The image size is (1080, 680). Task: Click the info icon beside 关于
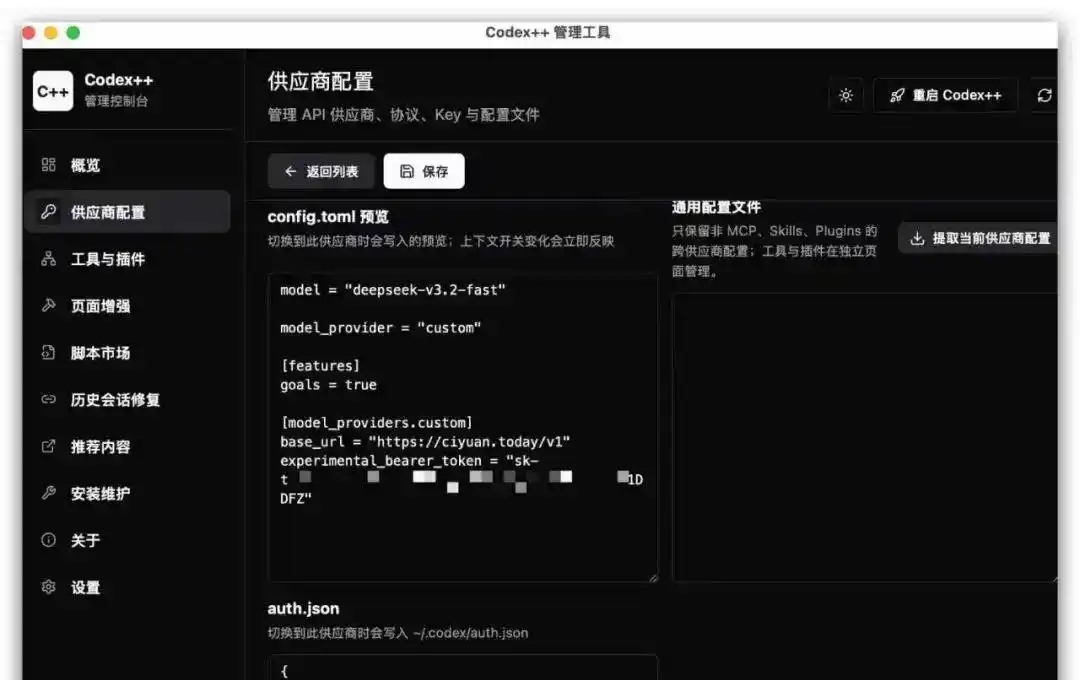pos(48,539)
